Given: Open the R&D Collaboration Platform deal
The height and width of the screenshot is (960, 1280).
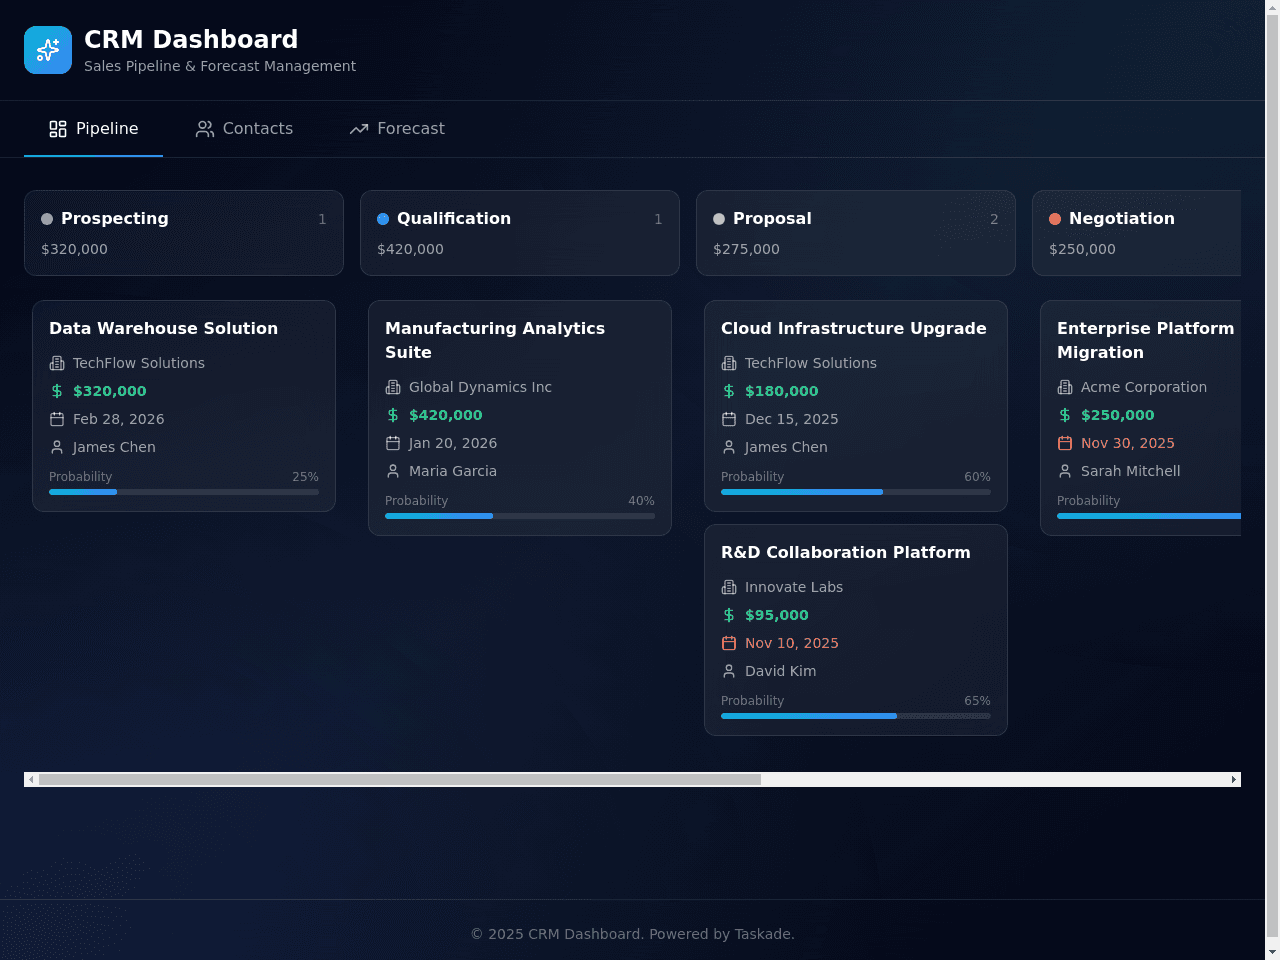Looking at the screenshot, I should pyautogui.click(x=856, y=630).
